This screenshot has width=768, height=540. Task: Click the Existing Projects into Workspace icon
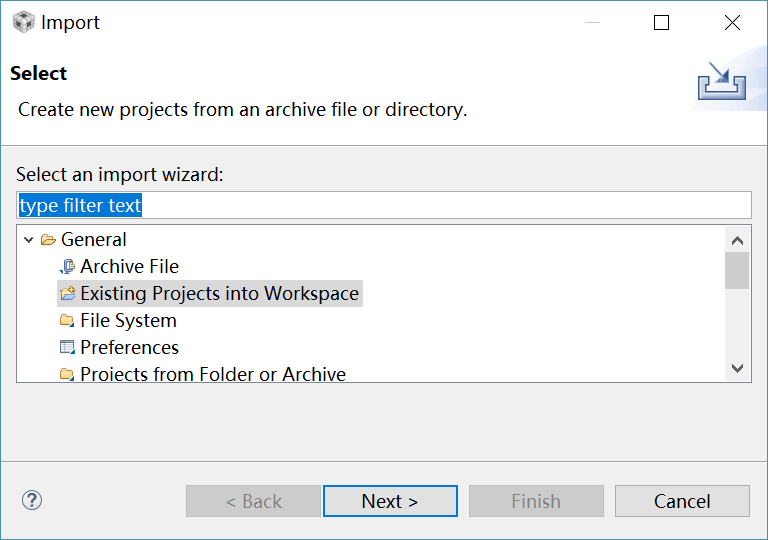[x=67, y=294]
